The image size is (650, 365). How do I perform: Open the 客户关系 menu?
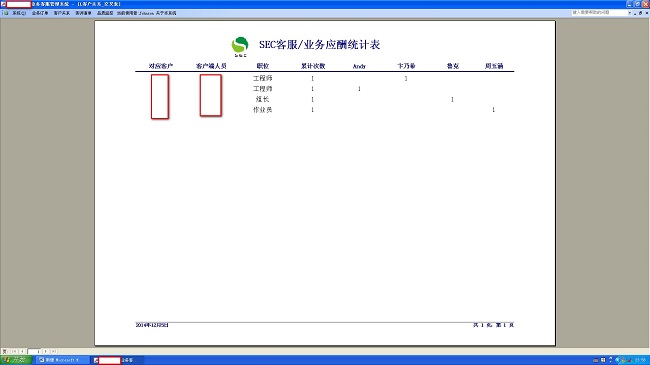click(61, 13)
